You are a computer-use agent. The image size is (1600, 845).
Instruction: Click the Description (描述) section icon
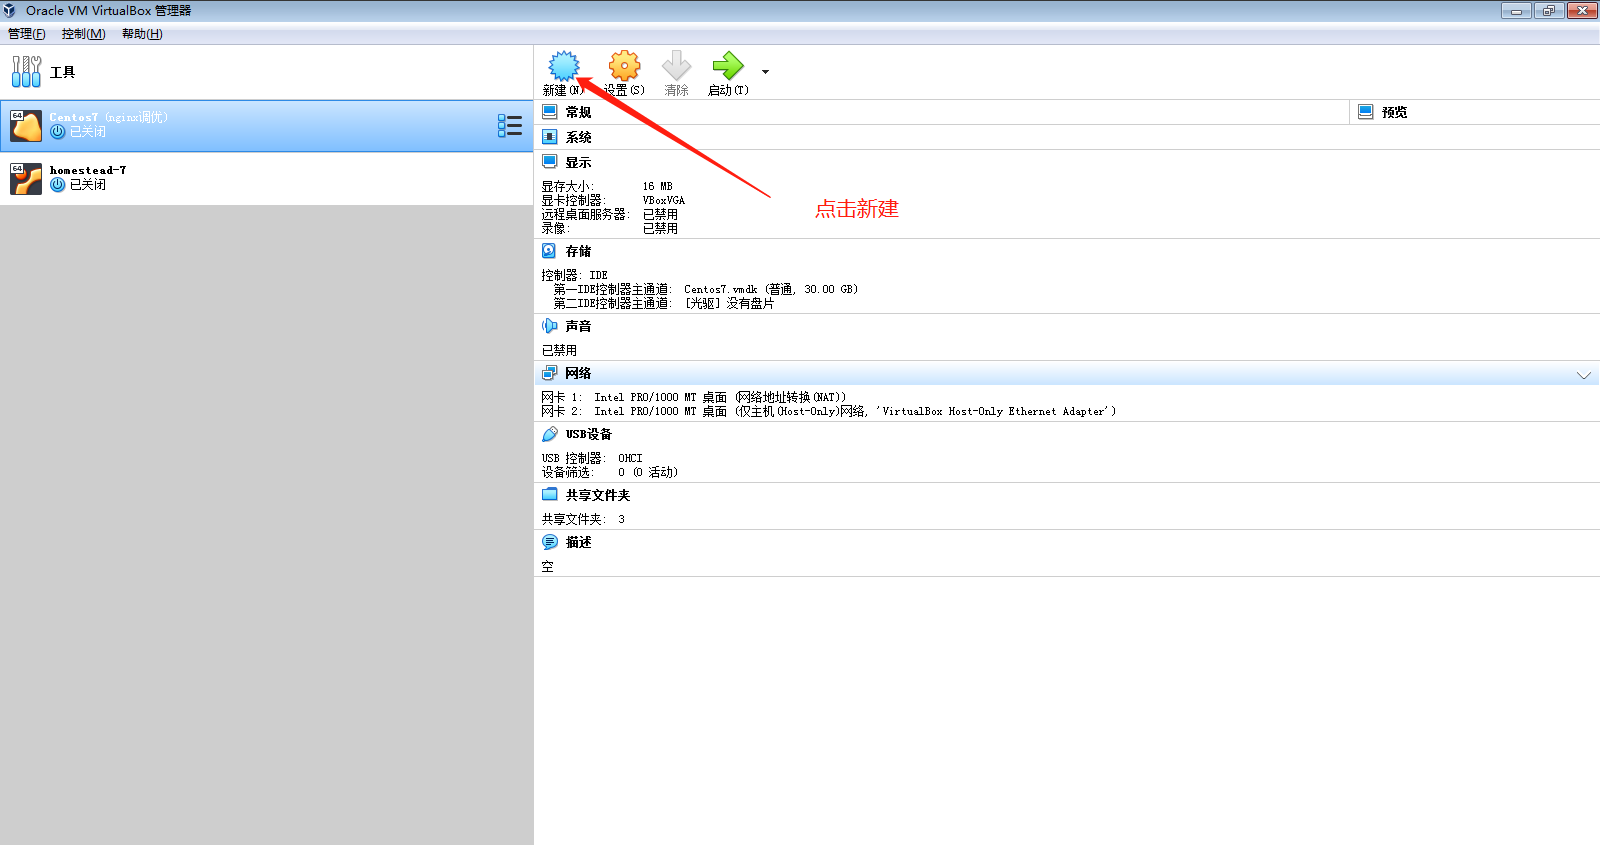(550, 542)
